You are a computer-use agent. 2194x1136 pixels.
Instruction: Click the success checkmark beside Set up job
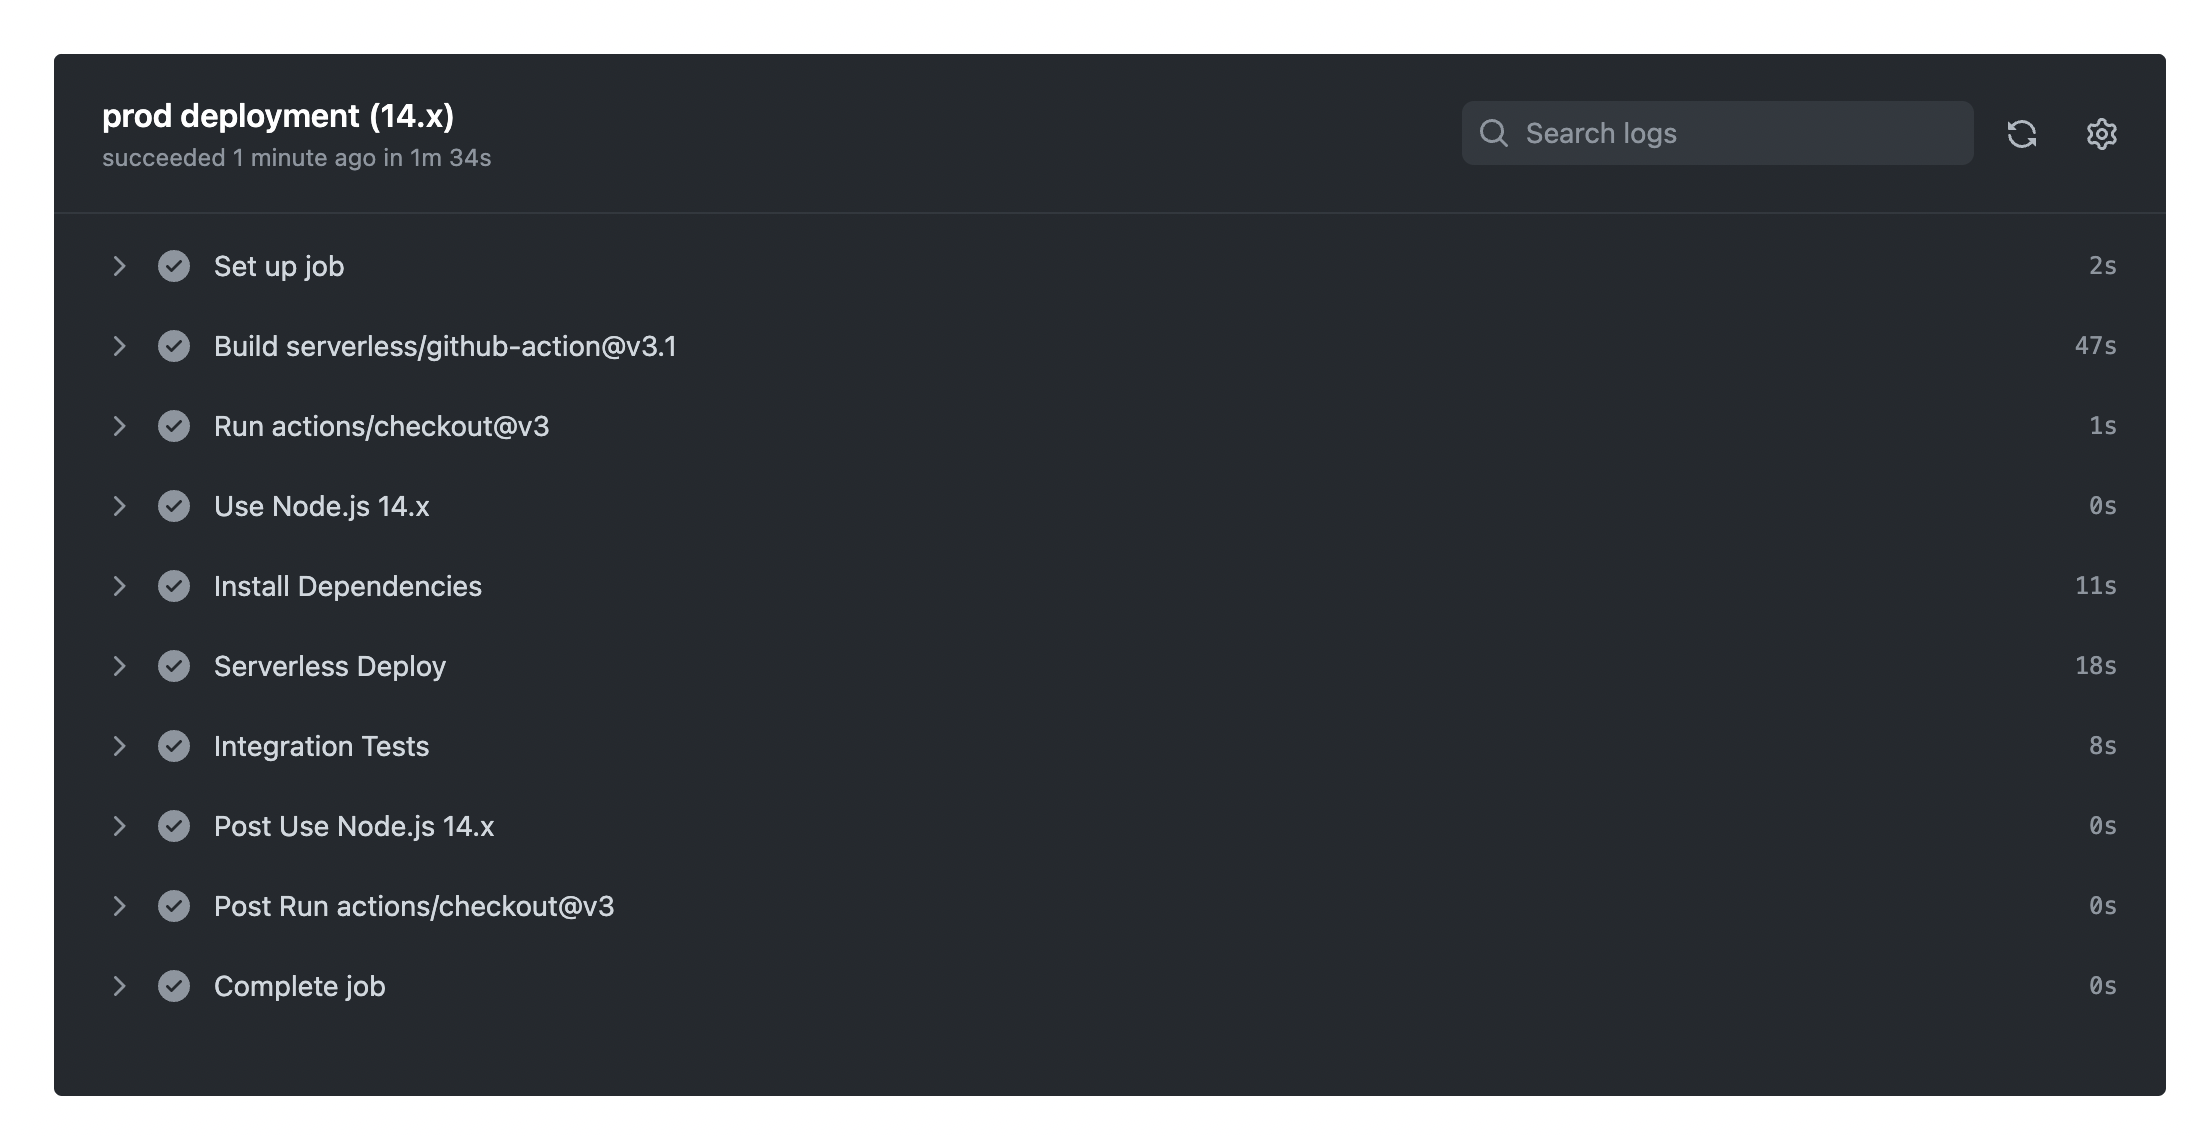[174, 266]
